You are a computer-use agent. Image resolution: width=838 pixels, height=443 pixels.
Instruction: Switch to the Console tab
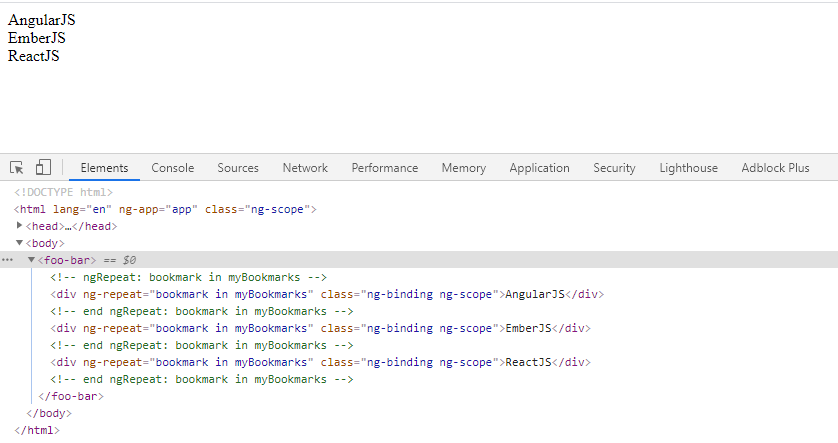point(173,168)
